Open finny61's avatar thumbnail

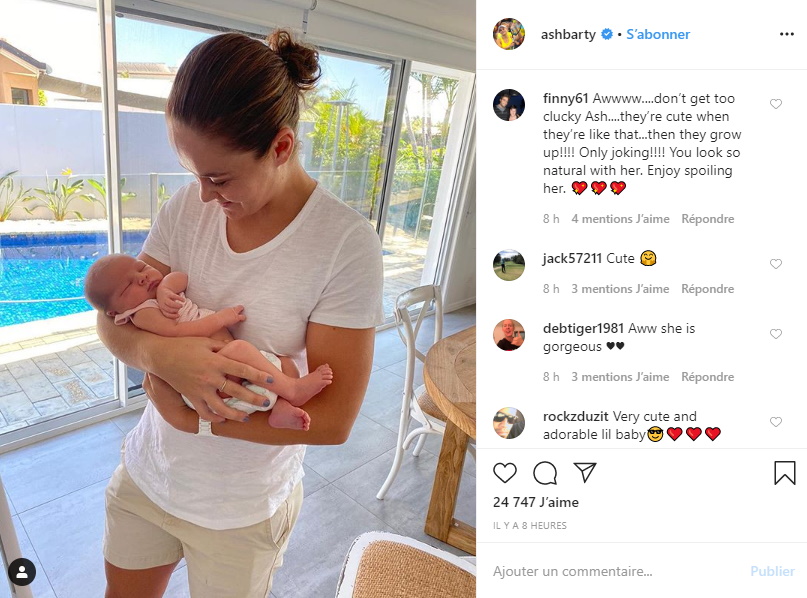coord(508,105)
